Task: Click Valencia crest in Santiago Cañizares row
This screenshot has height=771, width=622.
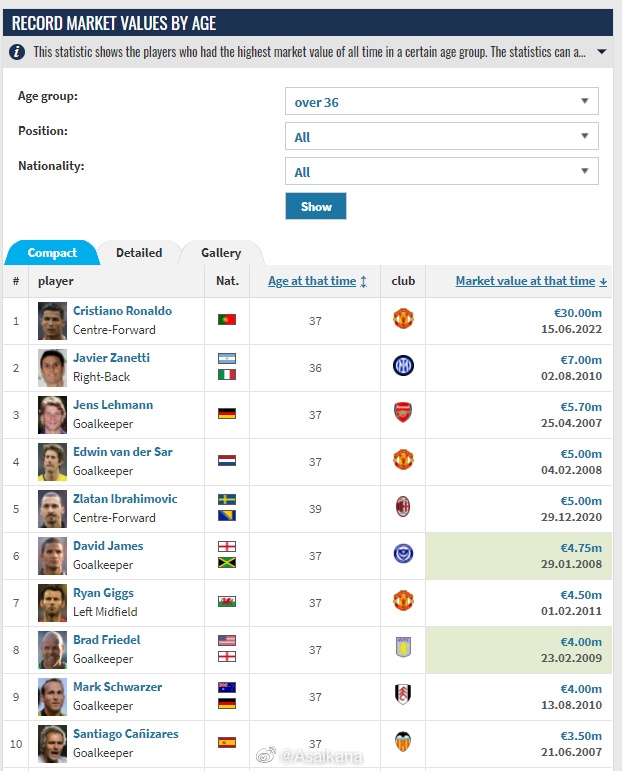Action: pyautogui.click(x=403, y=742)
